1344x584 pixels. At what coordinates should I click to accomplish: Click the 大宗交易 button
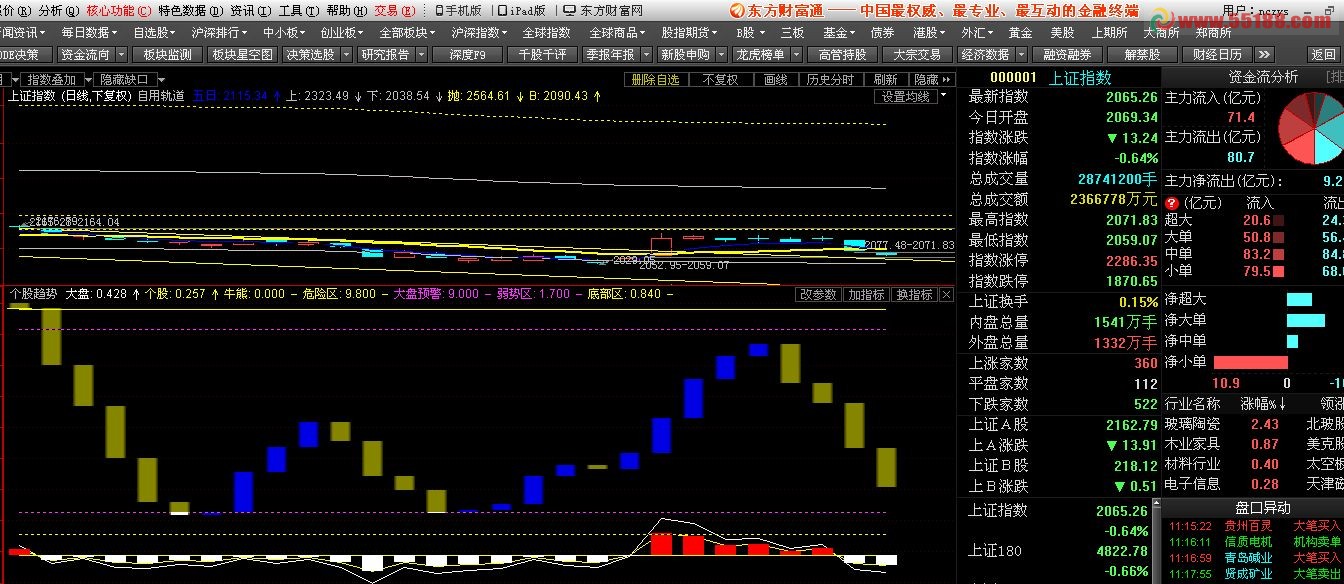tap(916, 55)
